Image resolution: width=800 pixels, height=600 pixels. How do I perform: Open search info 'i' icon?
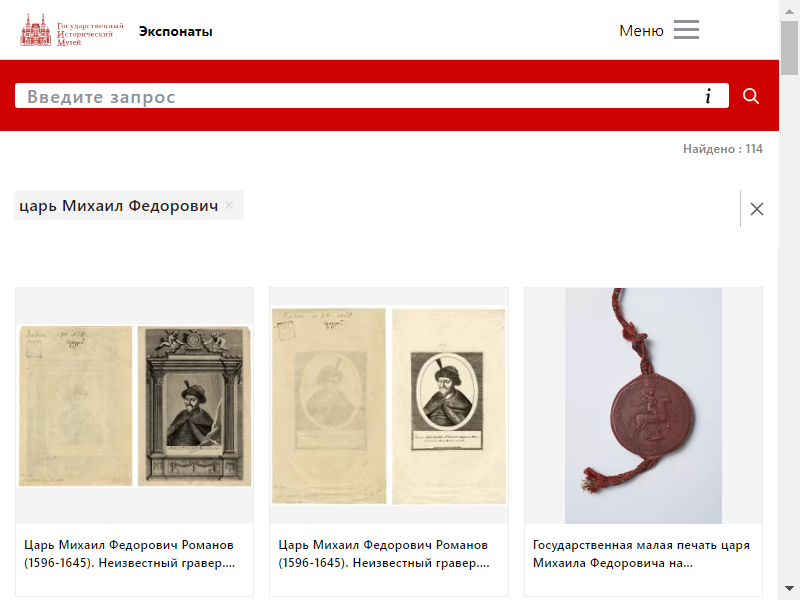708,96
